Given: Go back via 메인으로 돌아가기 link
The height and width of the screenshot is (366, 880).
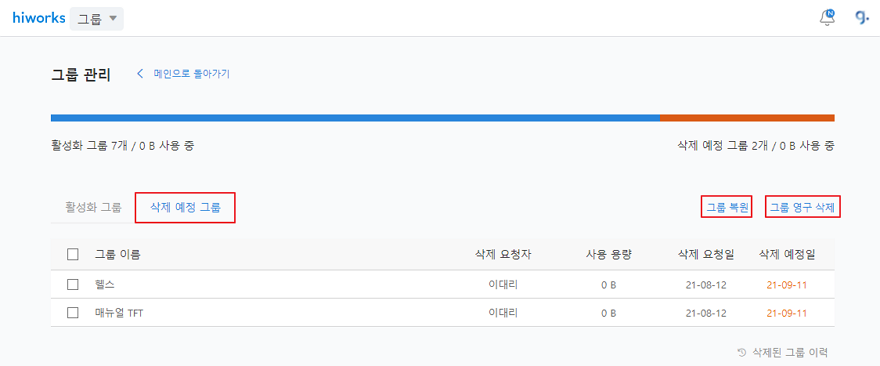Looking at the screenshot, I should click(x=191, y=74).
